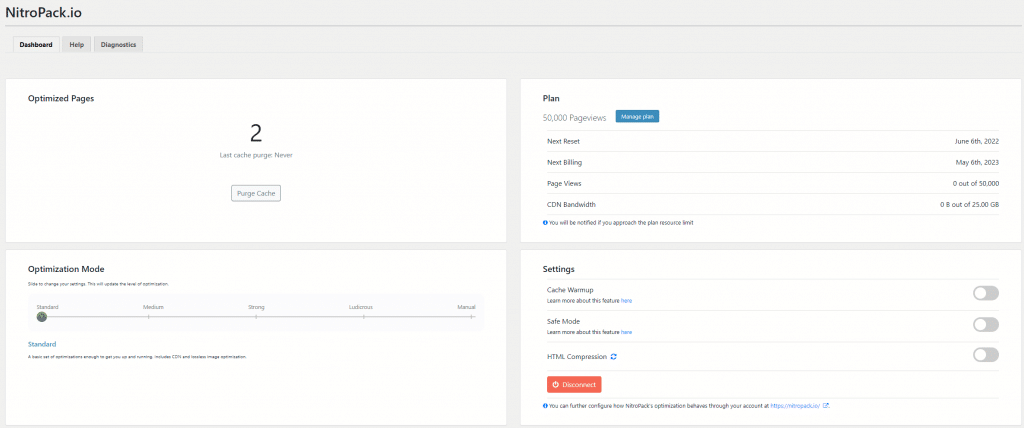Click the 'Plan' panel heading
The height and width of the screenshot is (428, 1024).
pos(551,99)
